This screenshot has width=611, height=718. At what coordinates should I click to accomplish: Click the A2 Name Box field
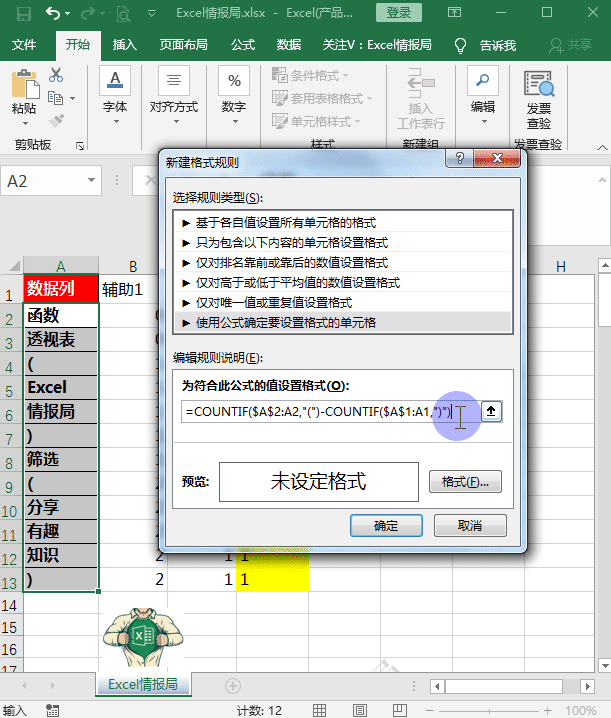44,181
